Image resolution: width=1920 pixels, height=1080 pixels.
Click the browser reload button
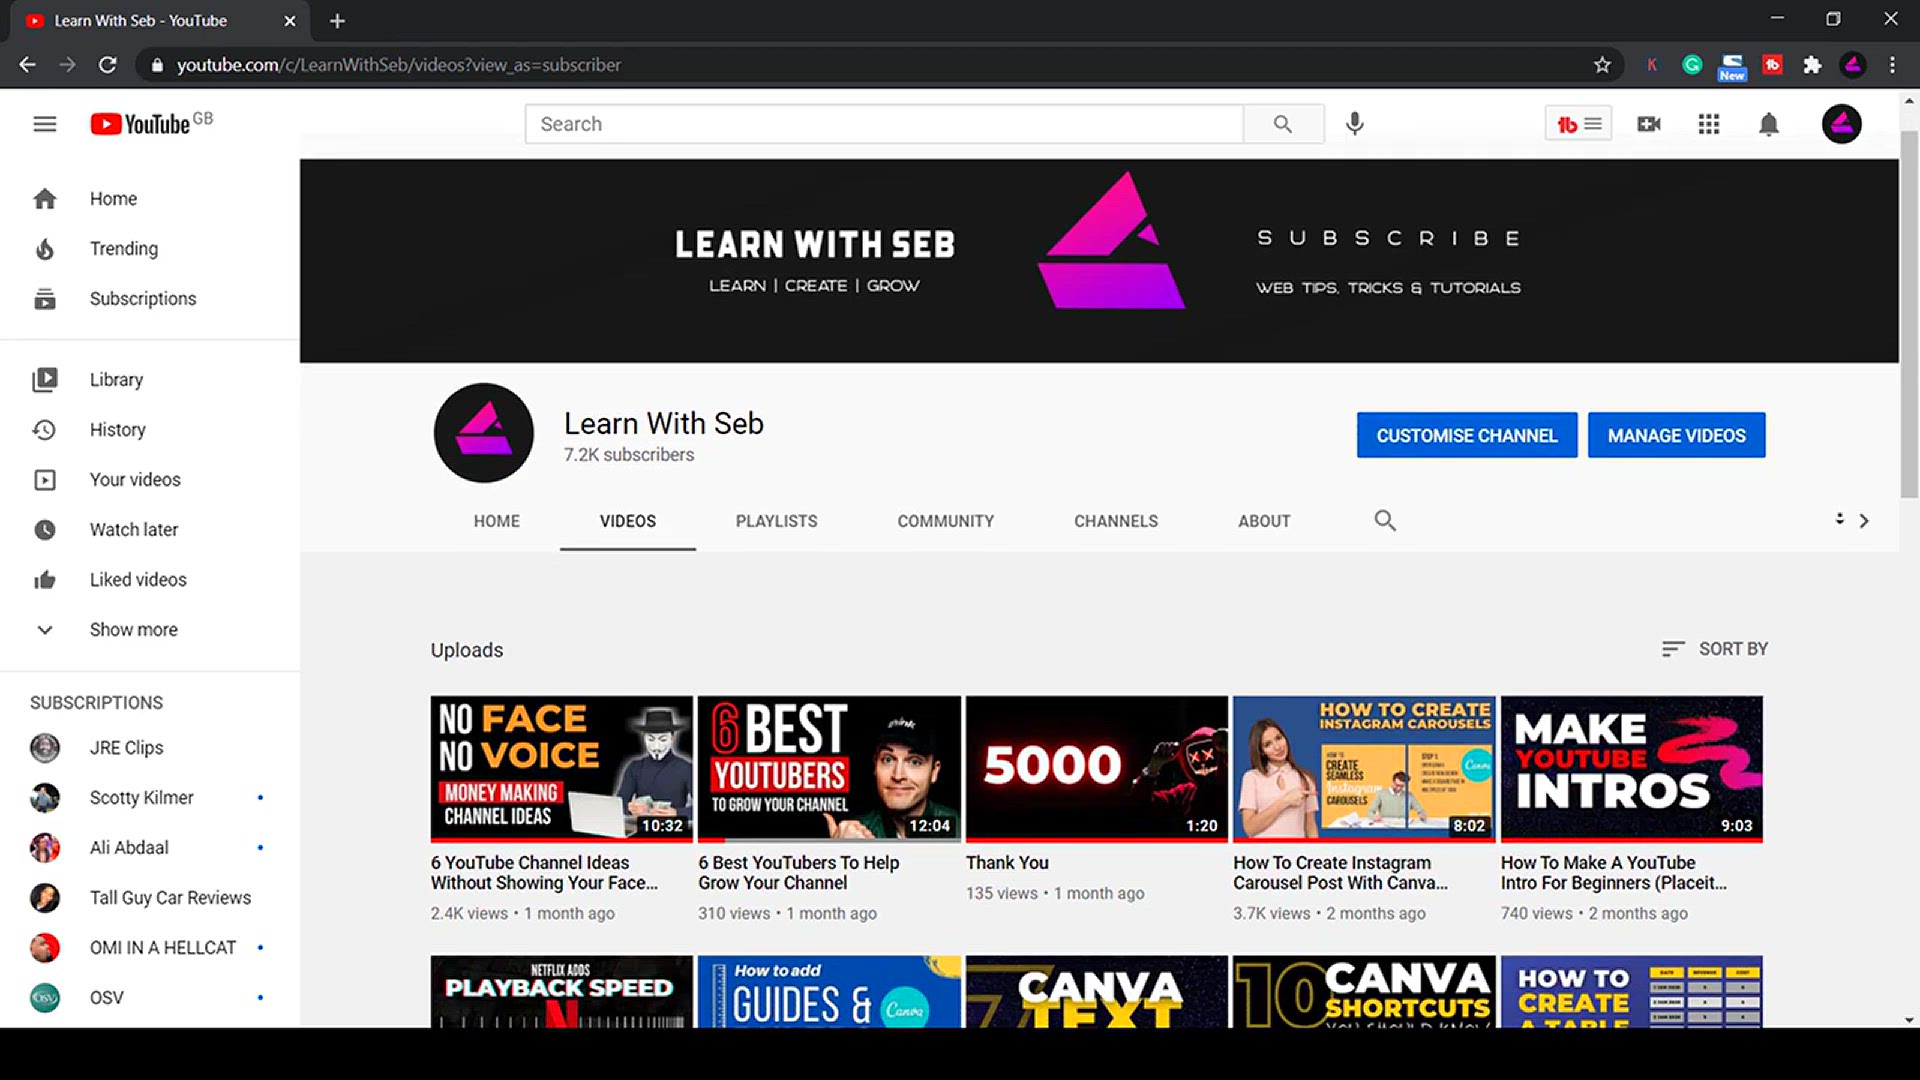pyautogui.click(x=108, y=65)
